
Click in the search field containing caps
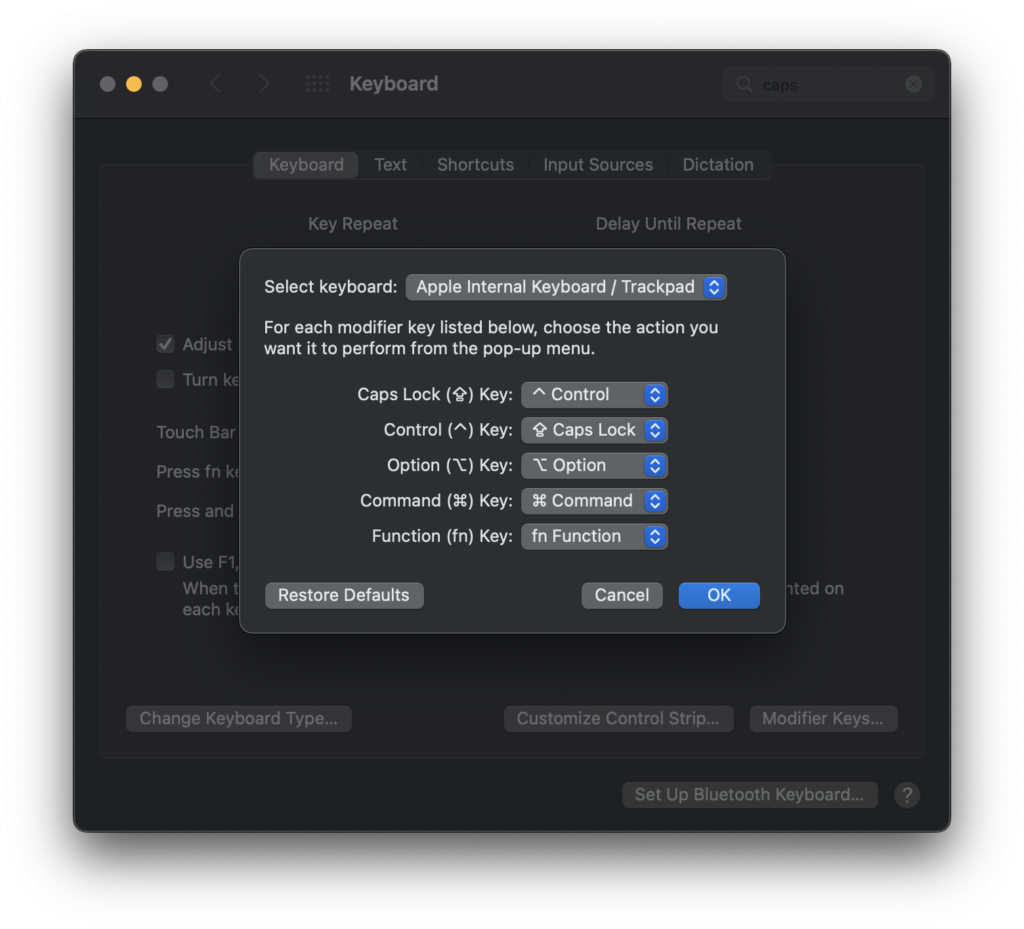click(x=828, y=85)
